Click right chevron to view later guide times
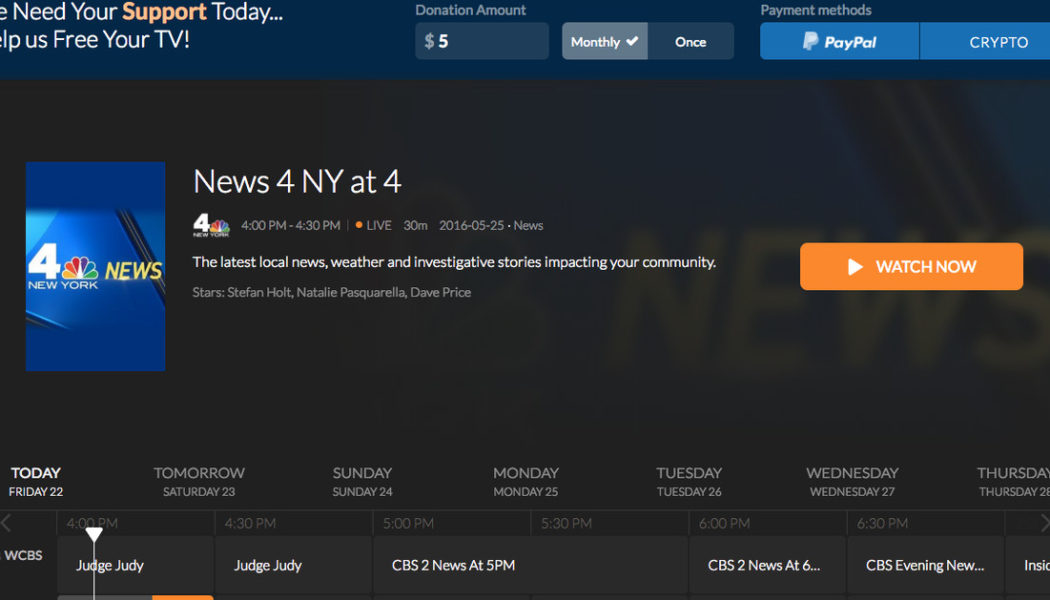 (x=1043, y=522)
